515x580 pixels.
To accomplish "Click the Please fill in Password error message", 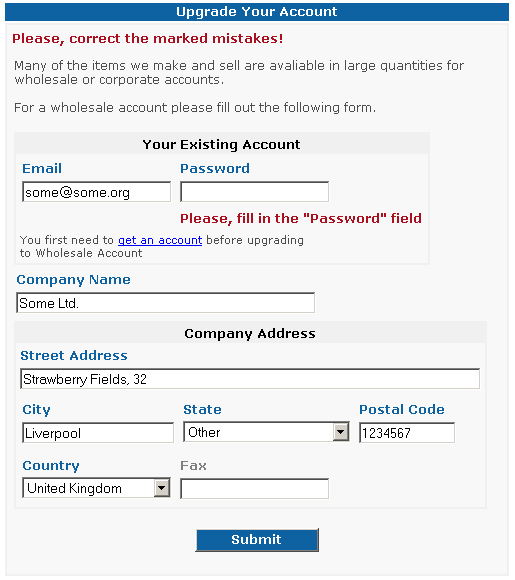I will (301, 218).
